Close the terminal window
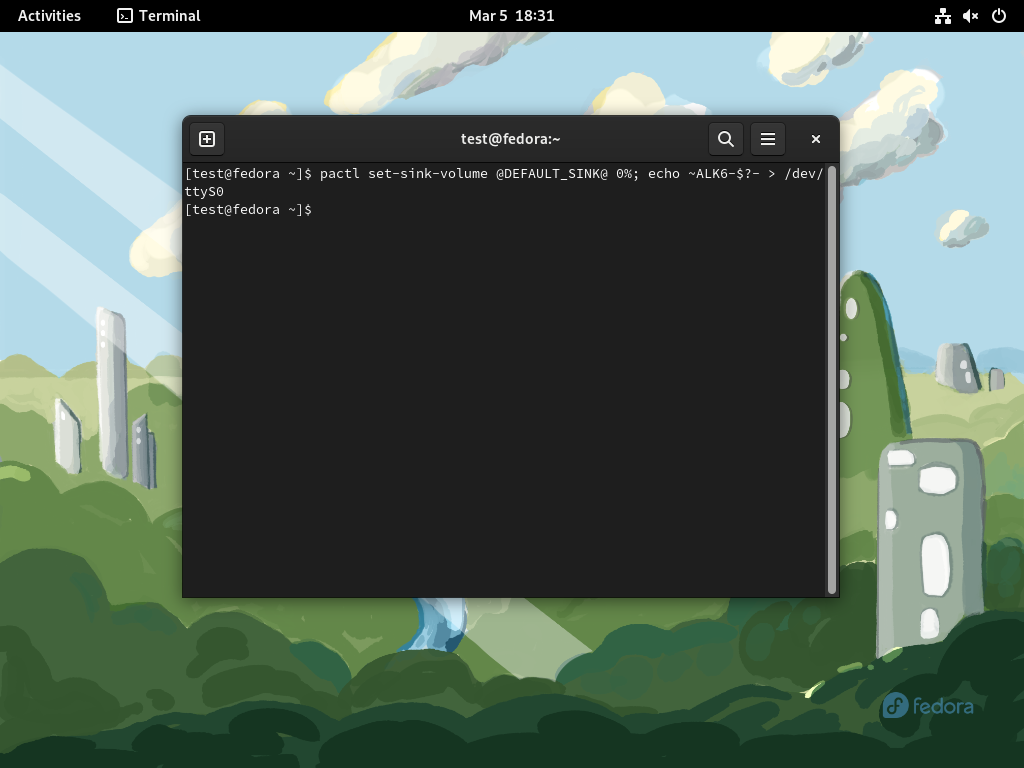Screen dimensions: 1024x768 [816, 139]
